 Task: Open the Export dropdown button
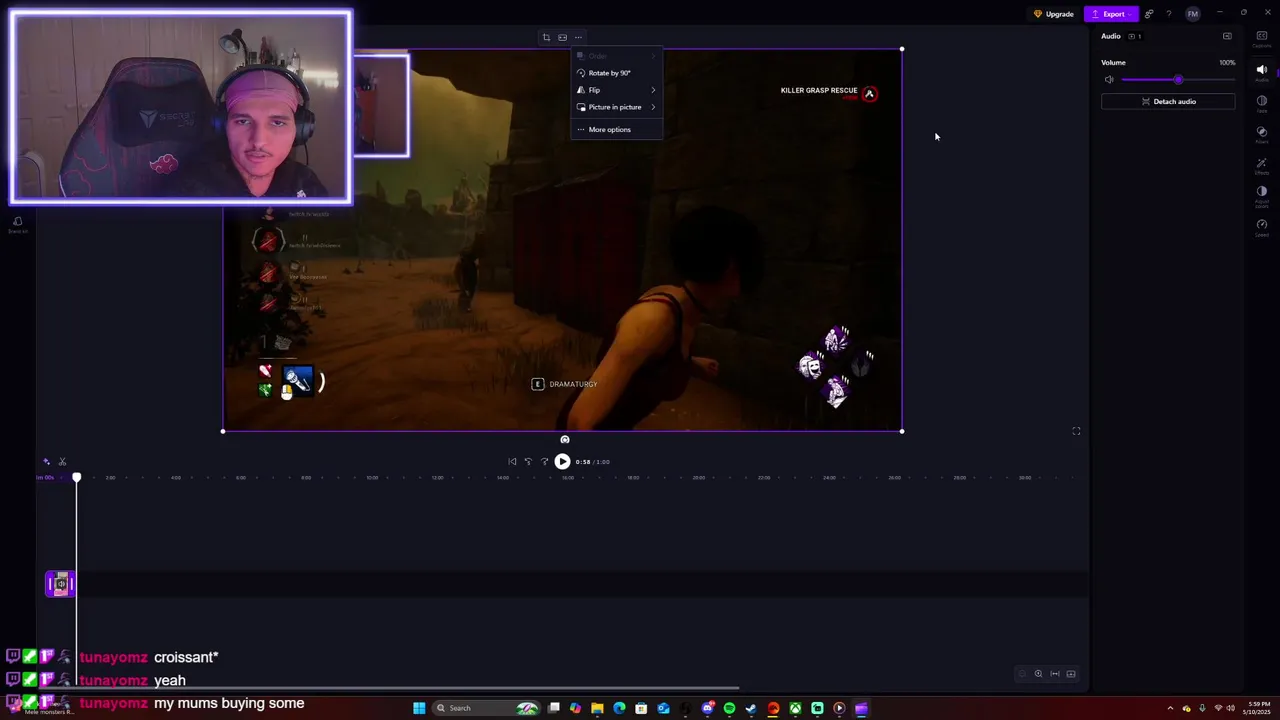[1111, 14]
